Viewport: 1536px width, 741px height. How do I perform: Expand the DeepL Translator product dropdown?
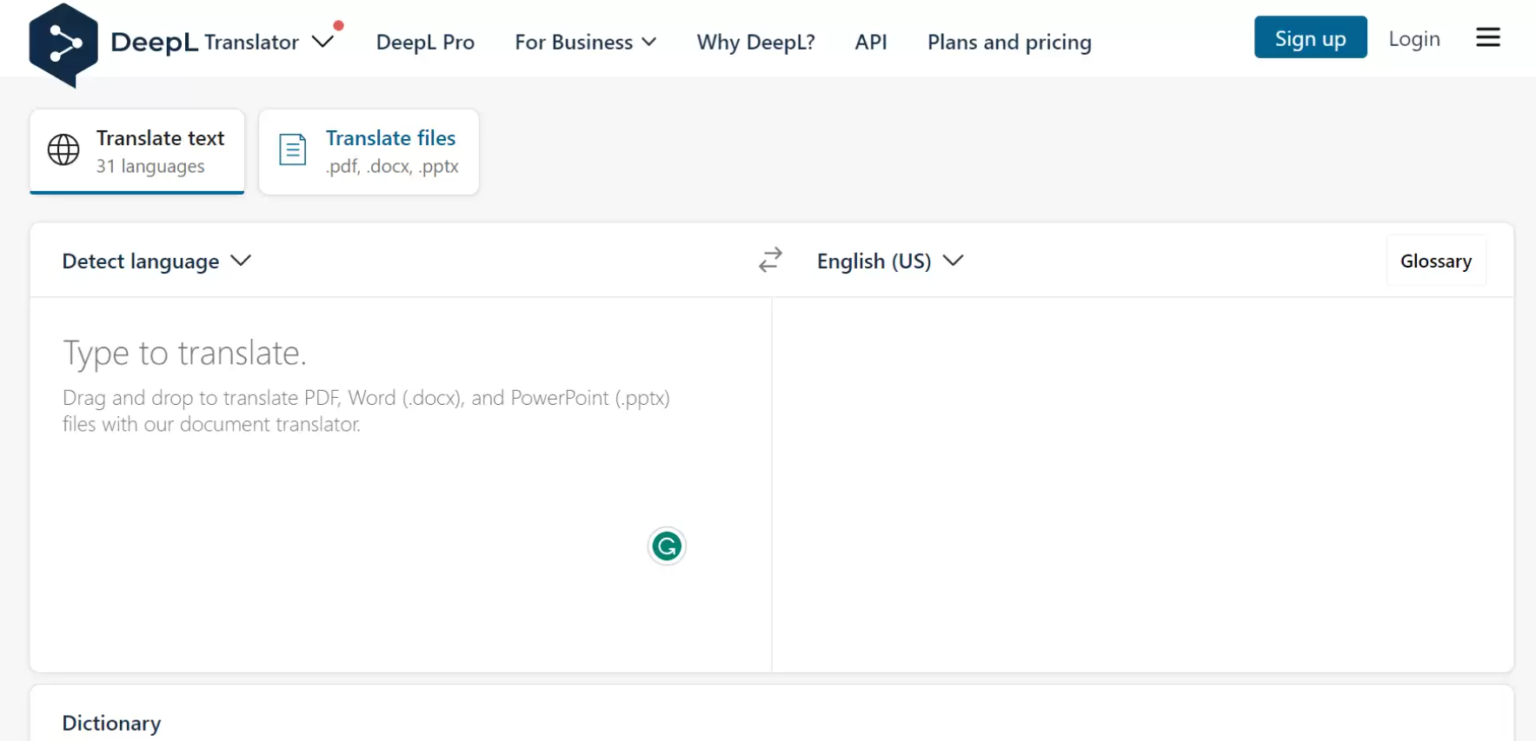point(322,42)
